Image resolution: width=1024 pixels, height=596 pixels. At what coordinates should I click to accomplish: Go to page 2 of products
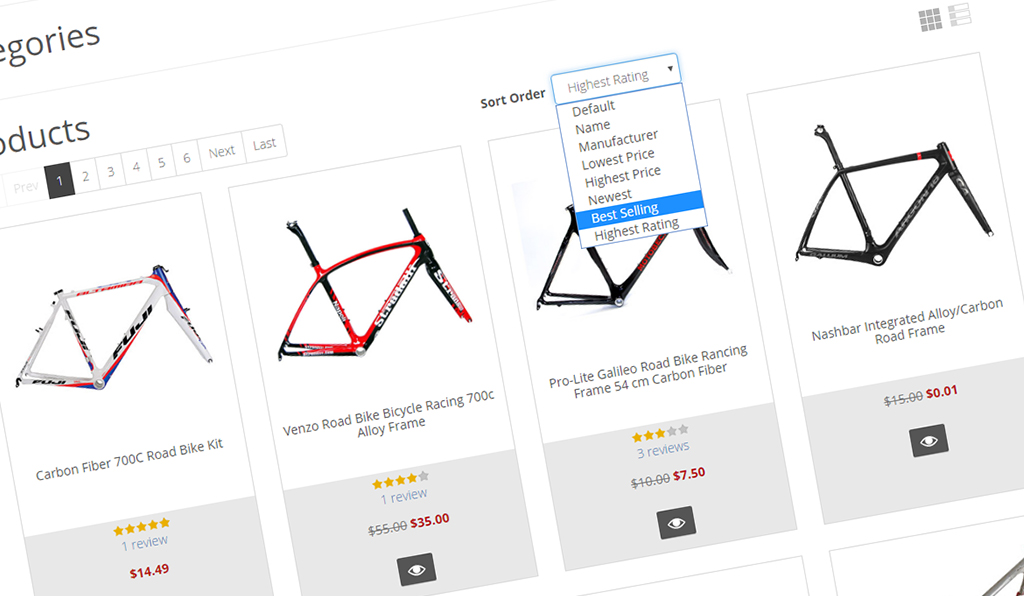coord(86,177)
